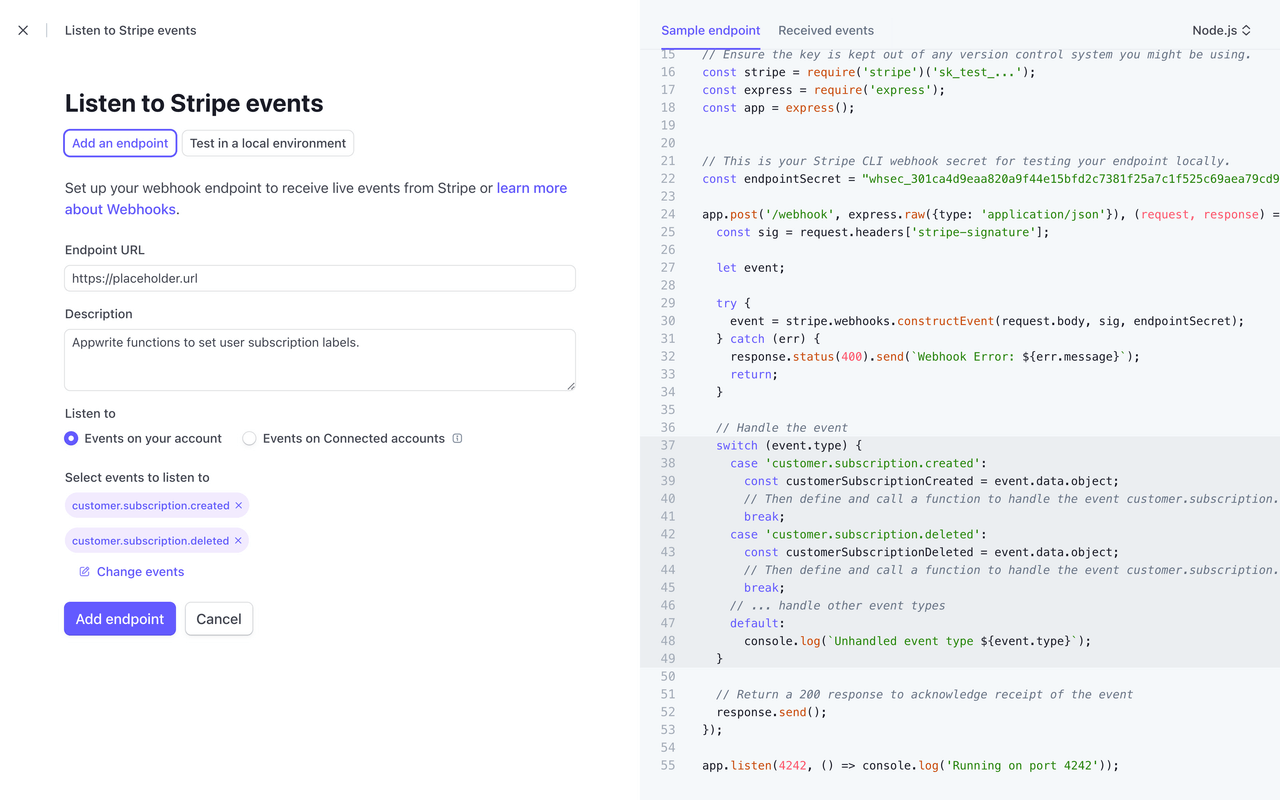The image size is (1280, 800).
Task: Remove customer.subscription.created event tag
Action: click(x=238, y=506)
